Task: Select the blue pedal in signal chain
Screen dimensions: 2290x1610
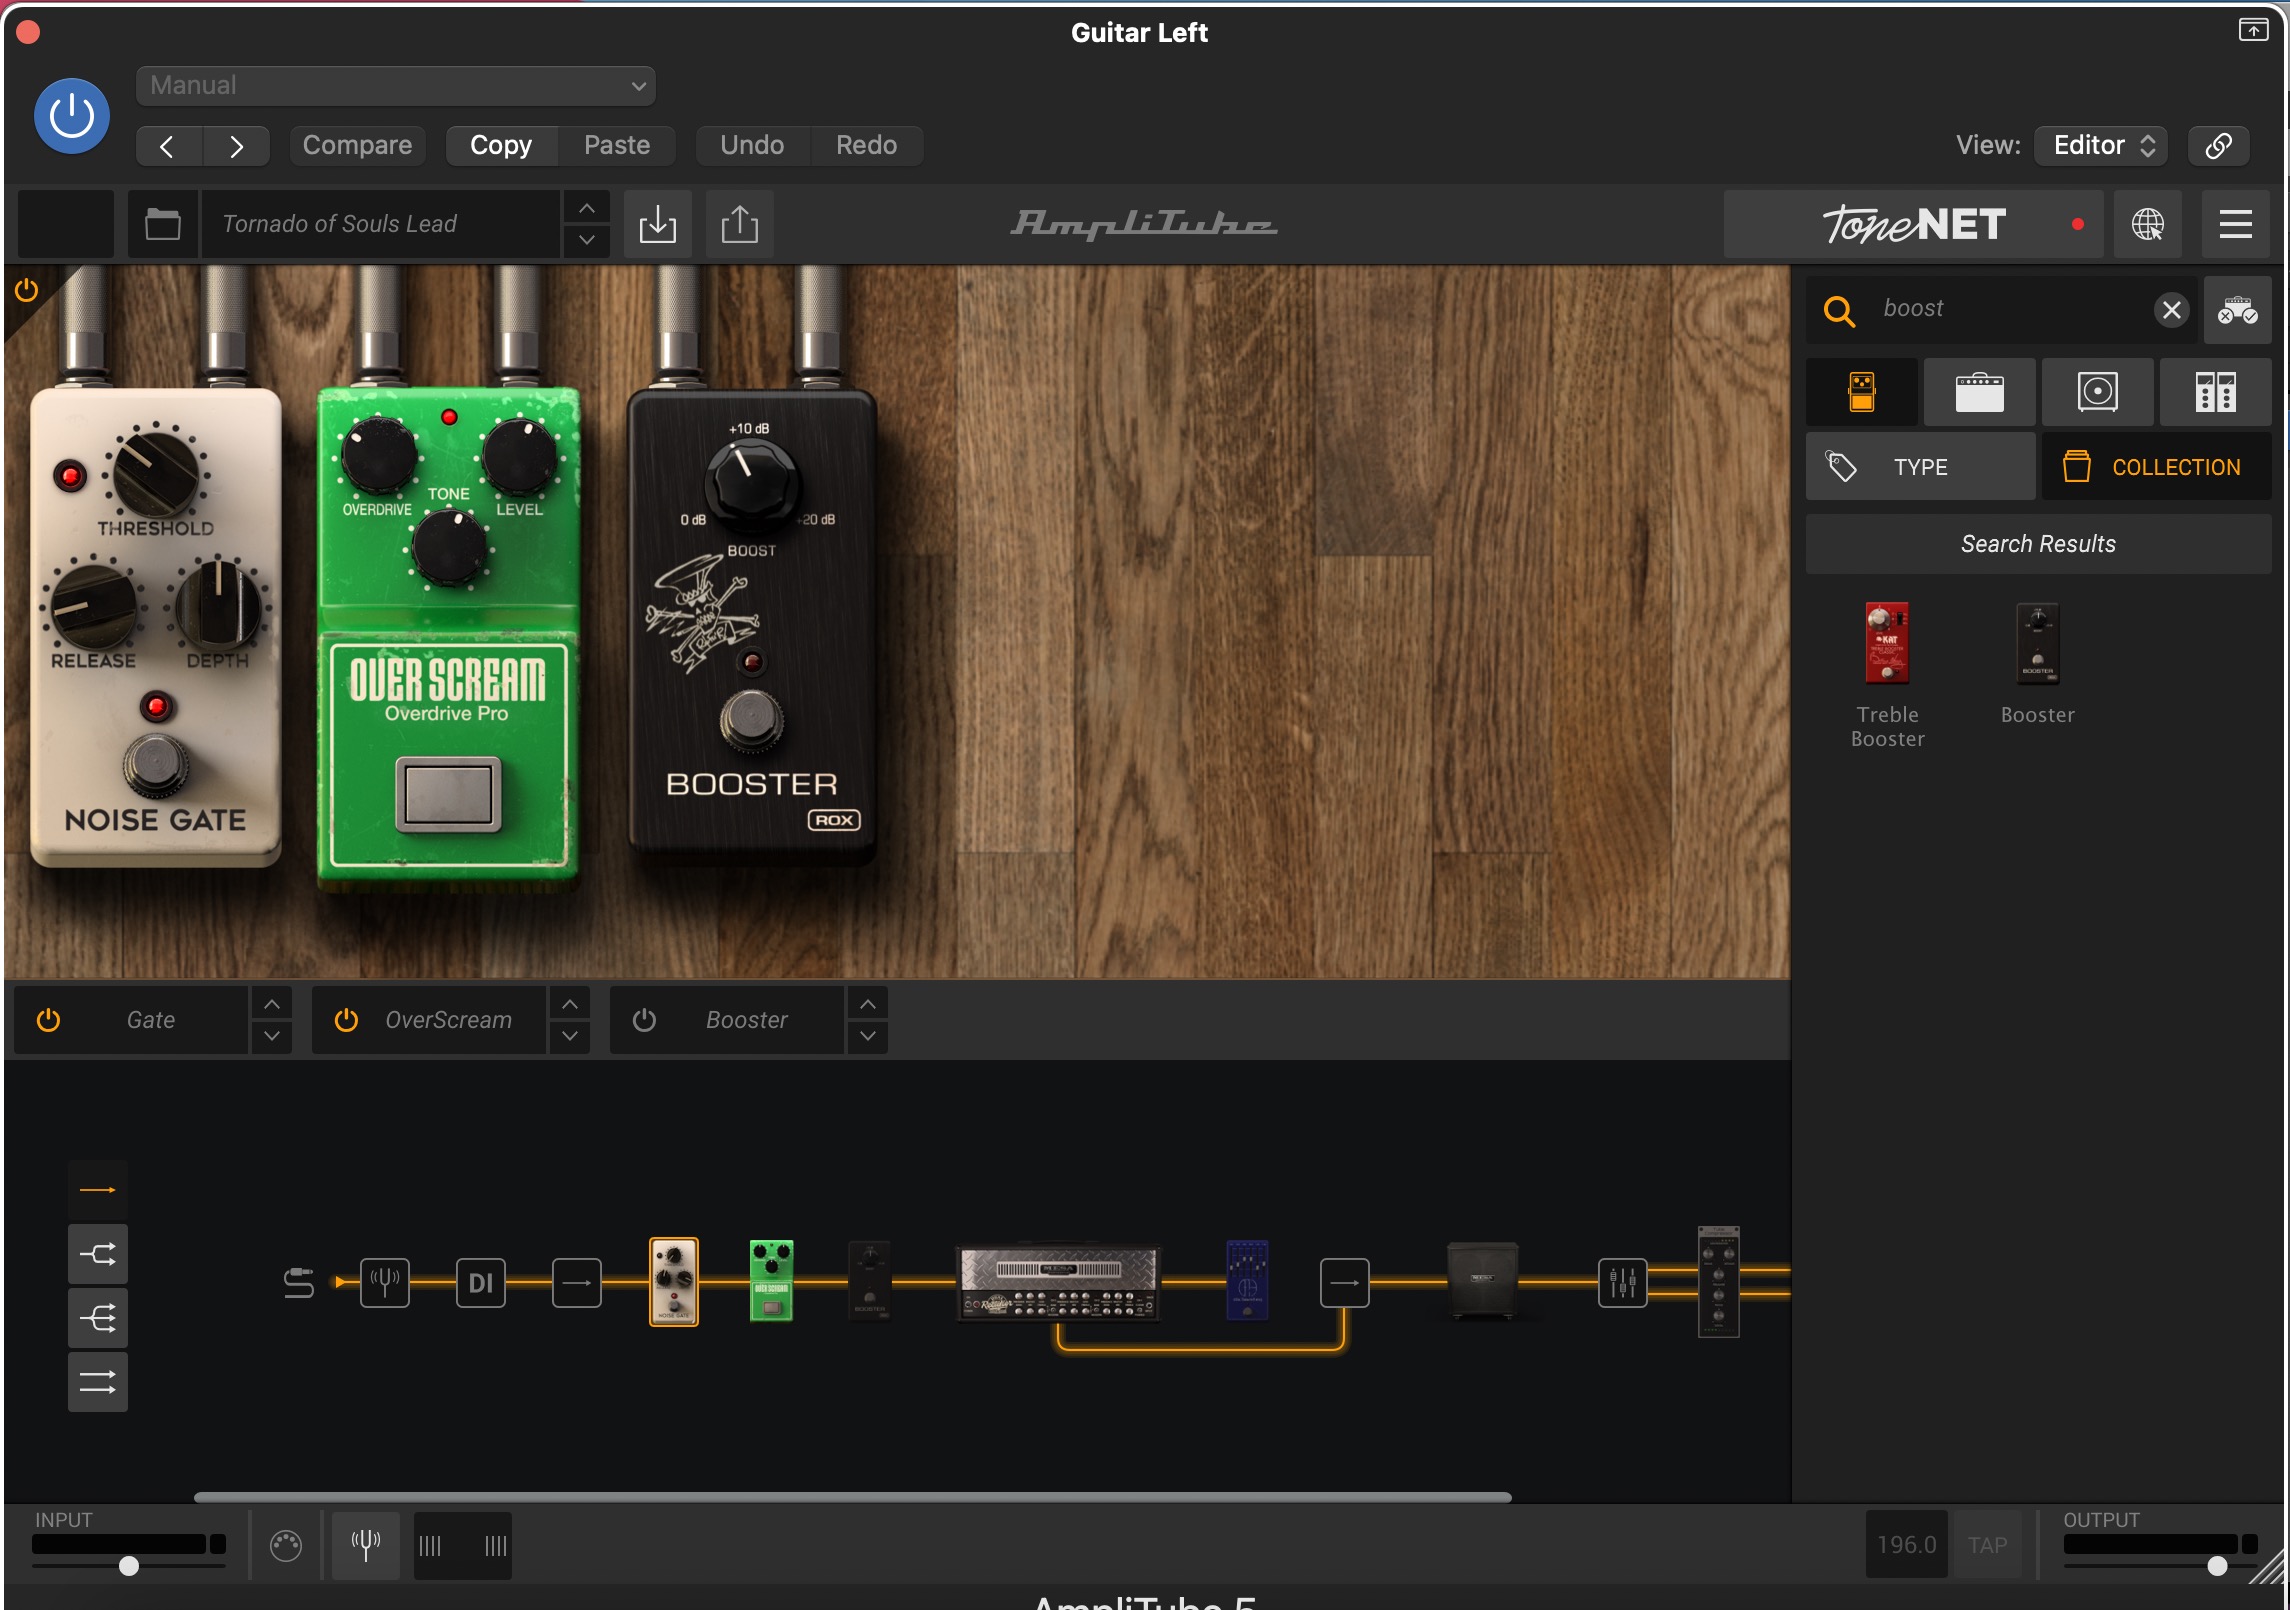Action: [1247, 1282]
